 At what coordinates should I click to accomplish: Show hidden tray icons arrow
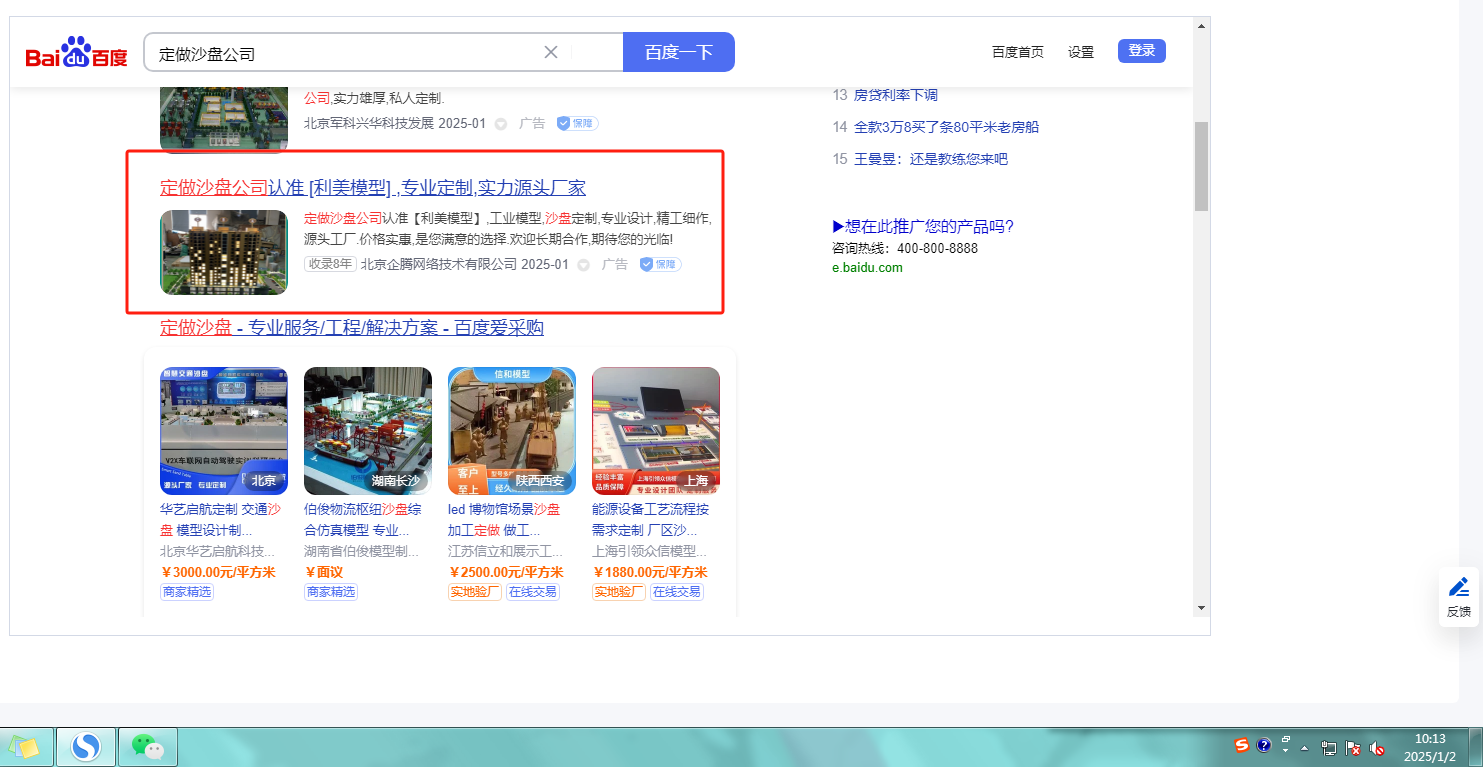(1304, 747)
